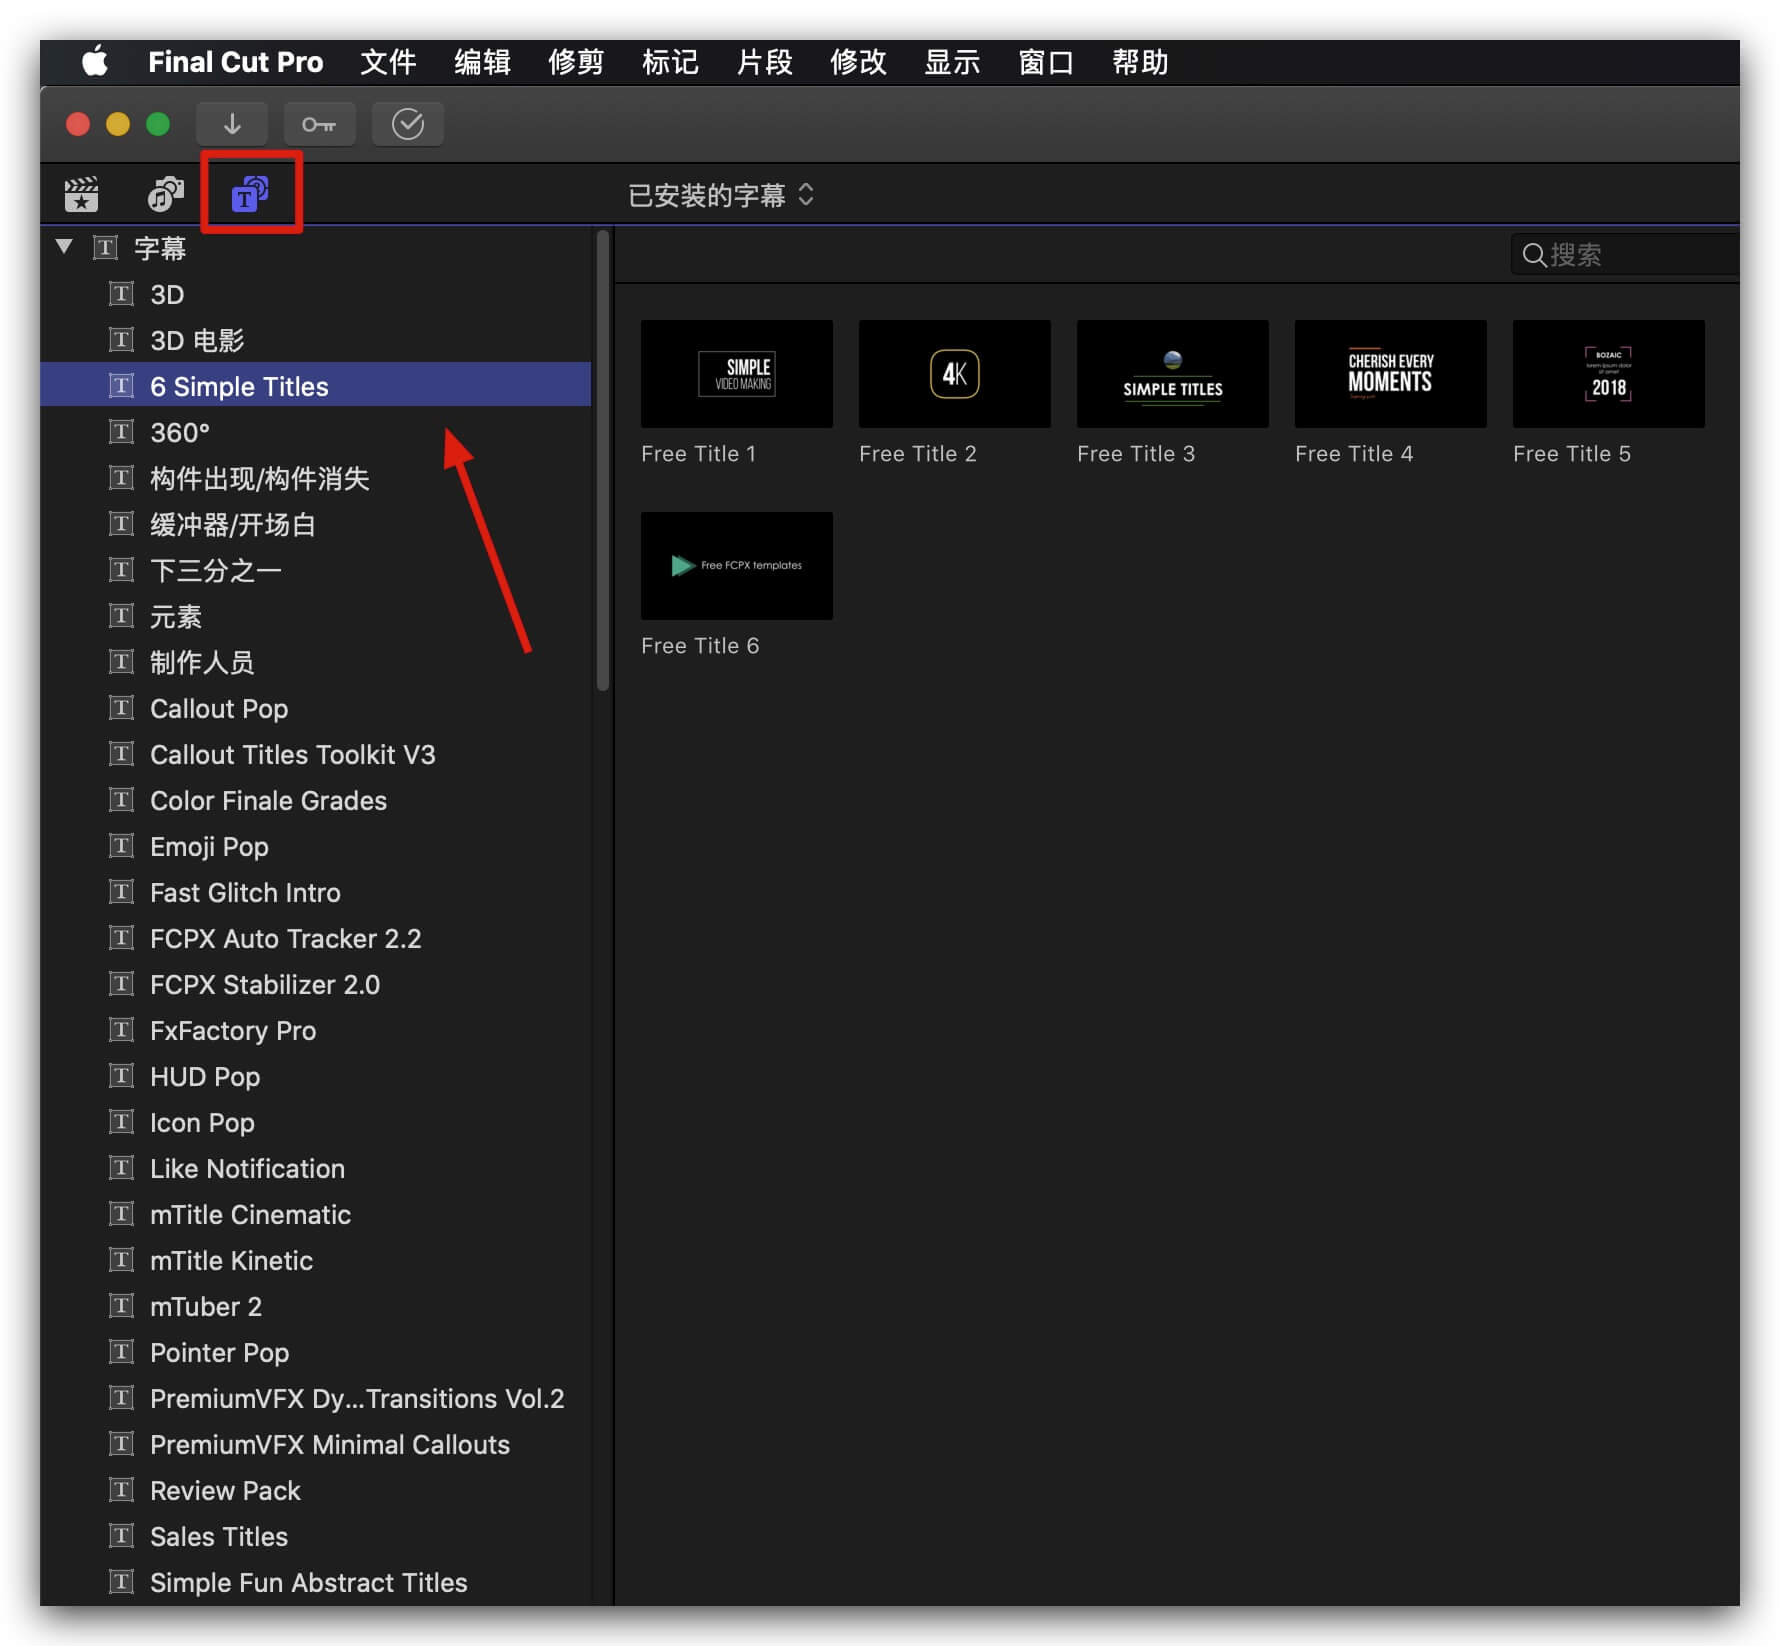1780x1646 pixels.
Task: Select the Free Title 6 thumbnail
Action: point(737,566)
